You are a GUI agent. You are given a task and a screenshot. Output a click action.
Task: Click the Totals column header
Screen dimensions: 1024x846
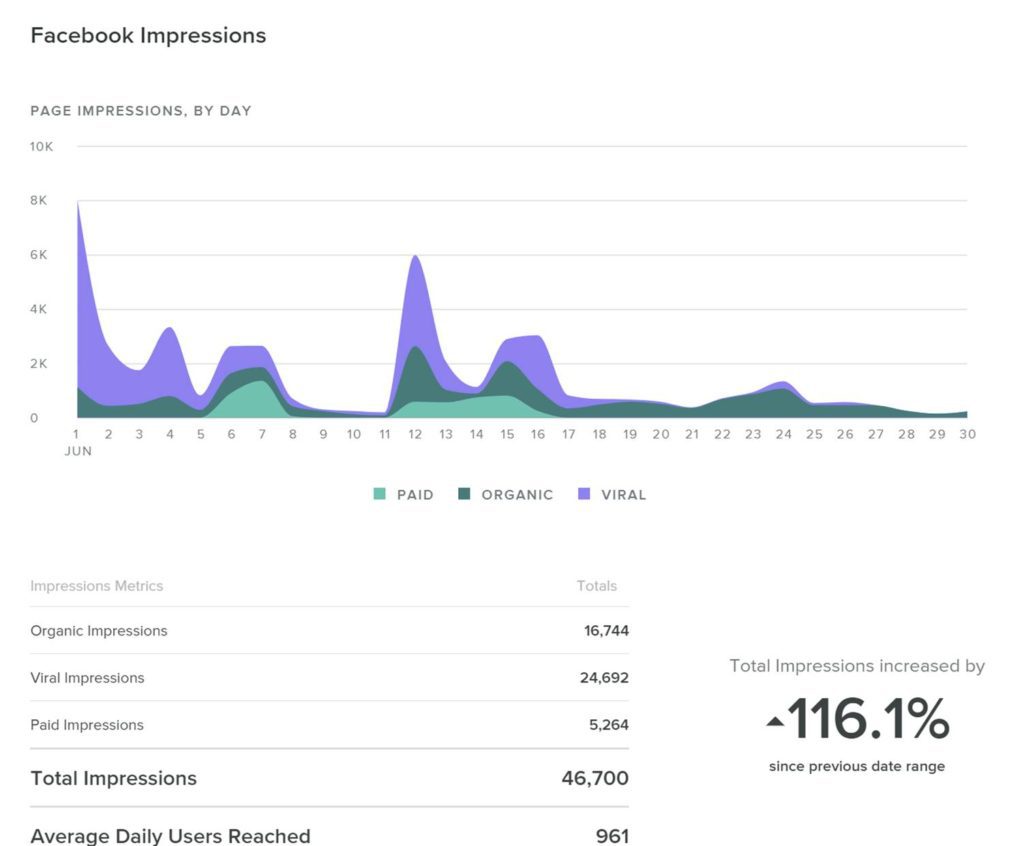(597, 586)
